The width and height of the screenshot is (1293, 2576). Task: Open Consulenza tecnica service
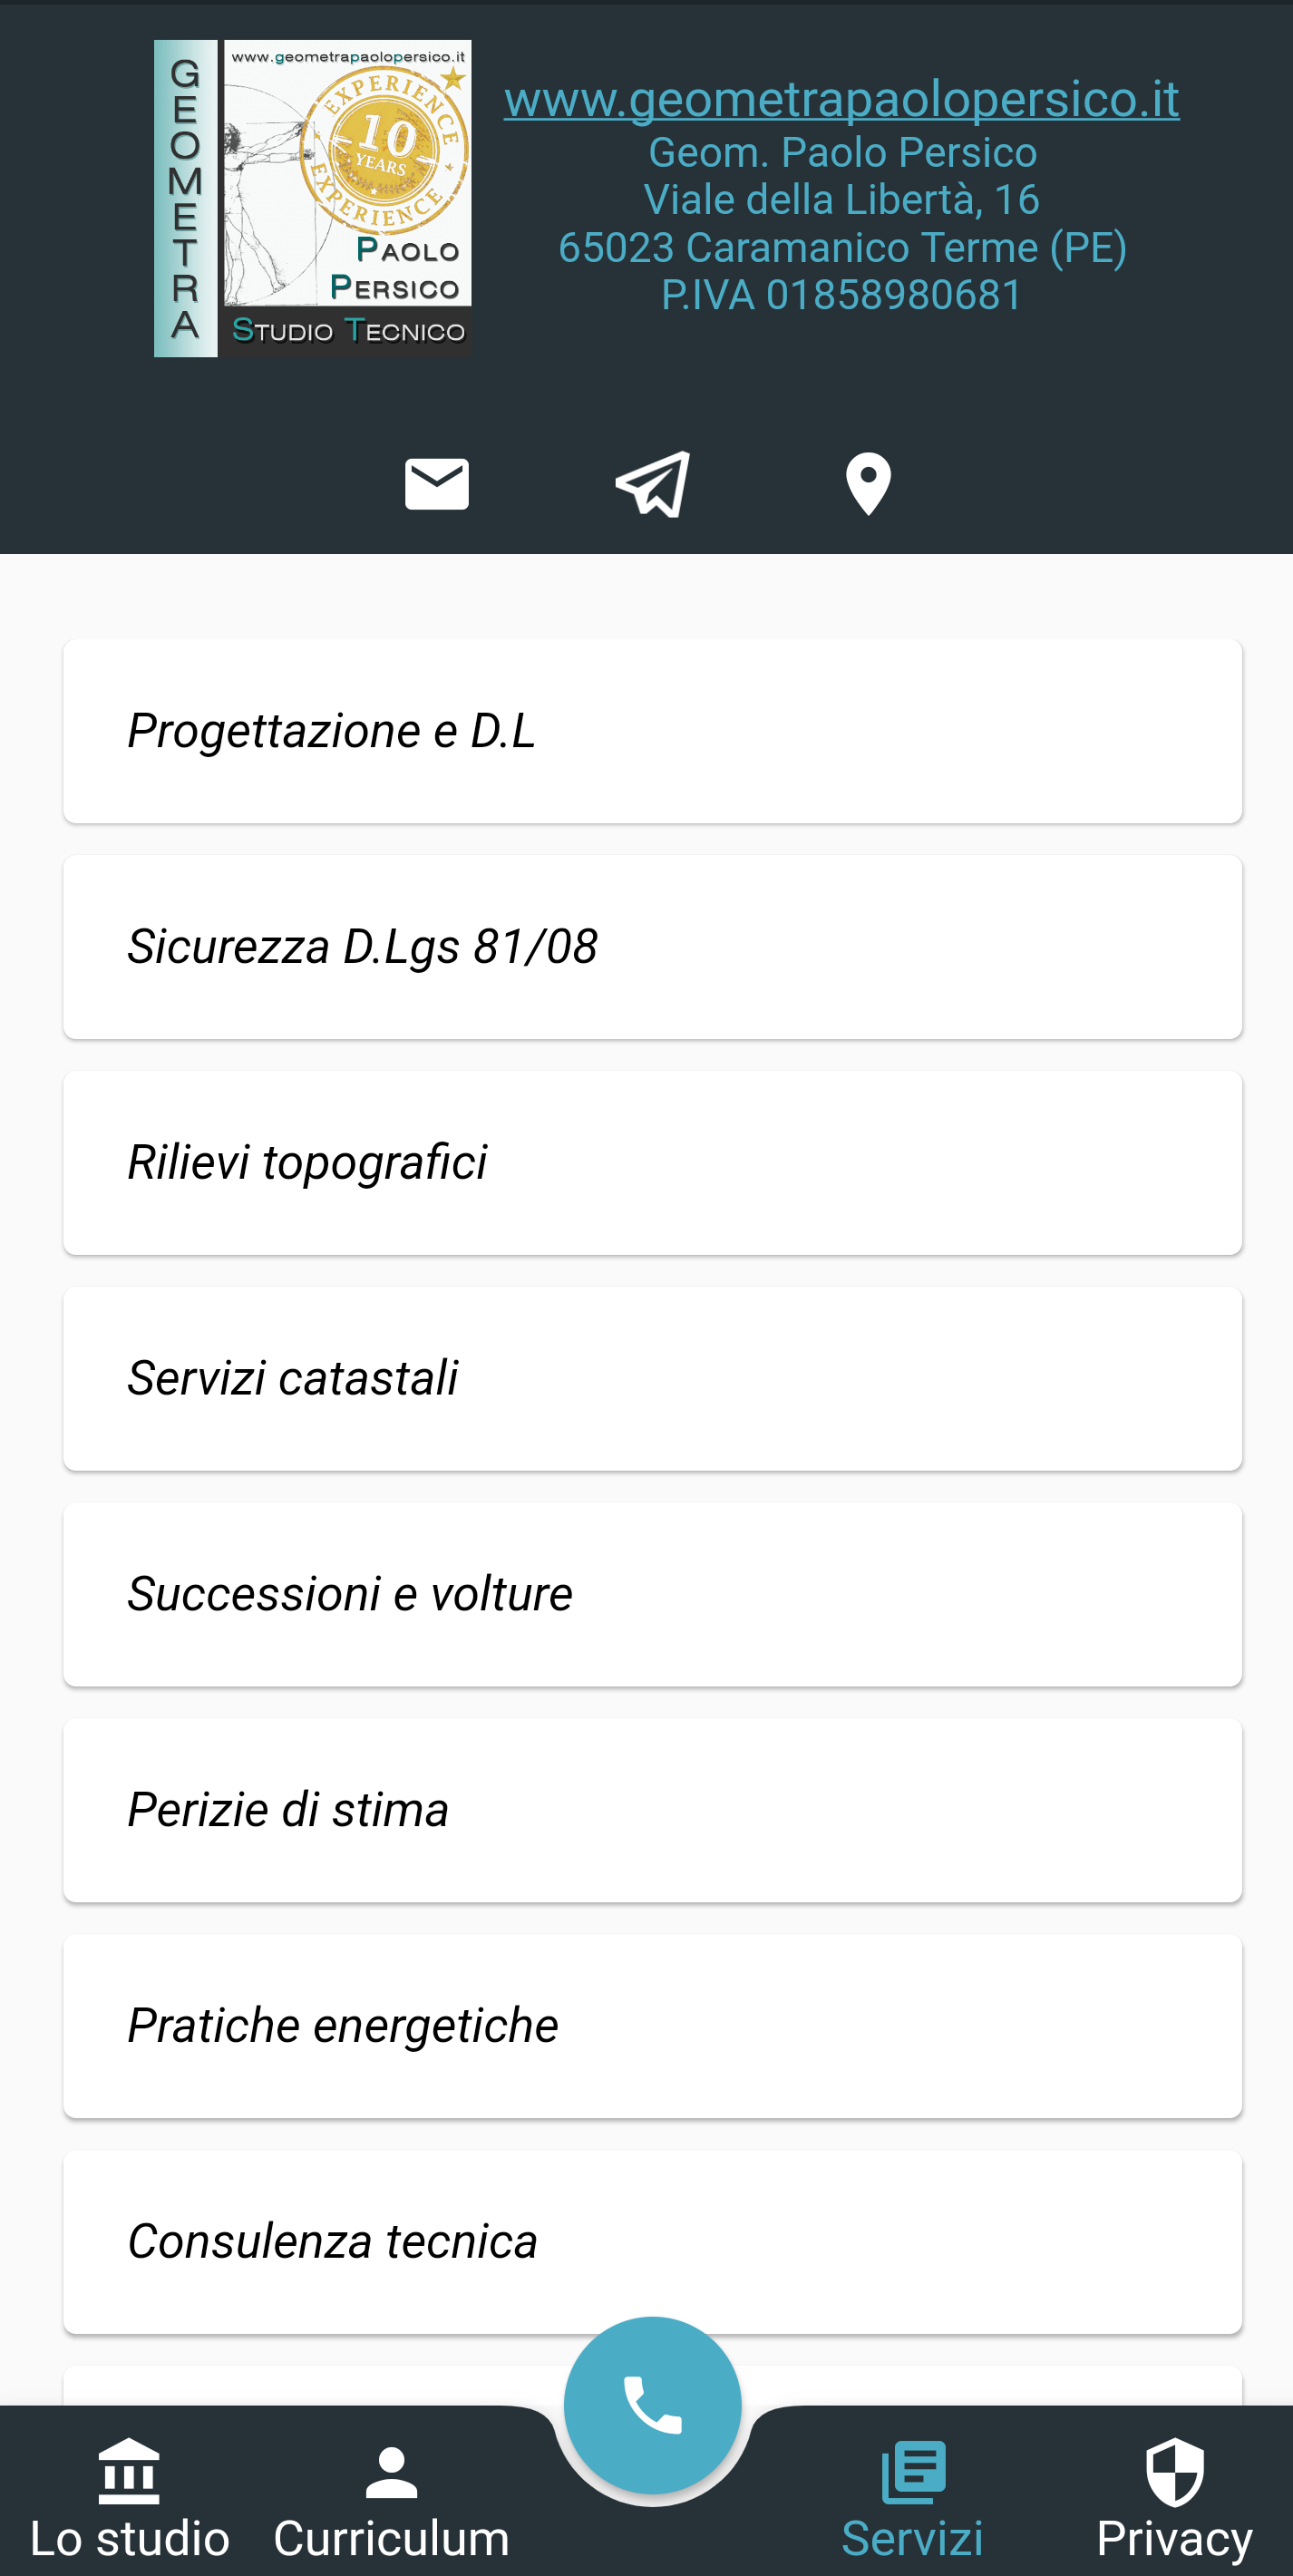click(652, 2243)
